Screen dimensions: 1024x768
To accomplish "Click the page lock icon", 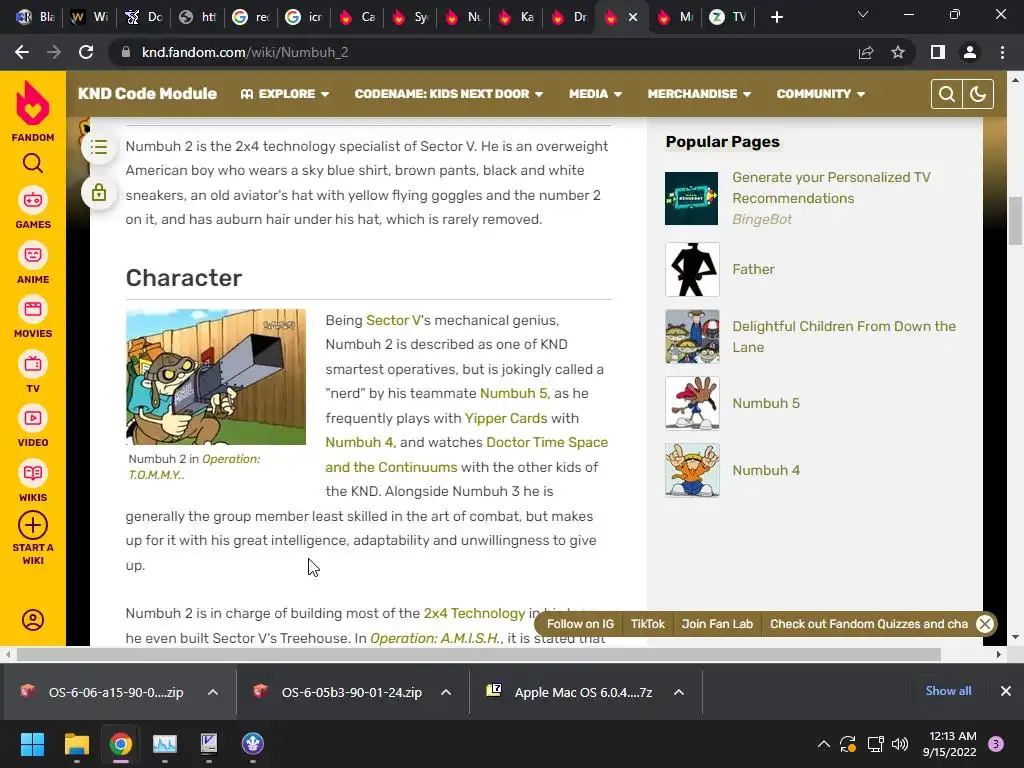I will (99, 193).
